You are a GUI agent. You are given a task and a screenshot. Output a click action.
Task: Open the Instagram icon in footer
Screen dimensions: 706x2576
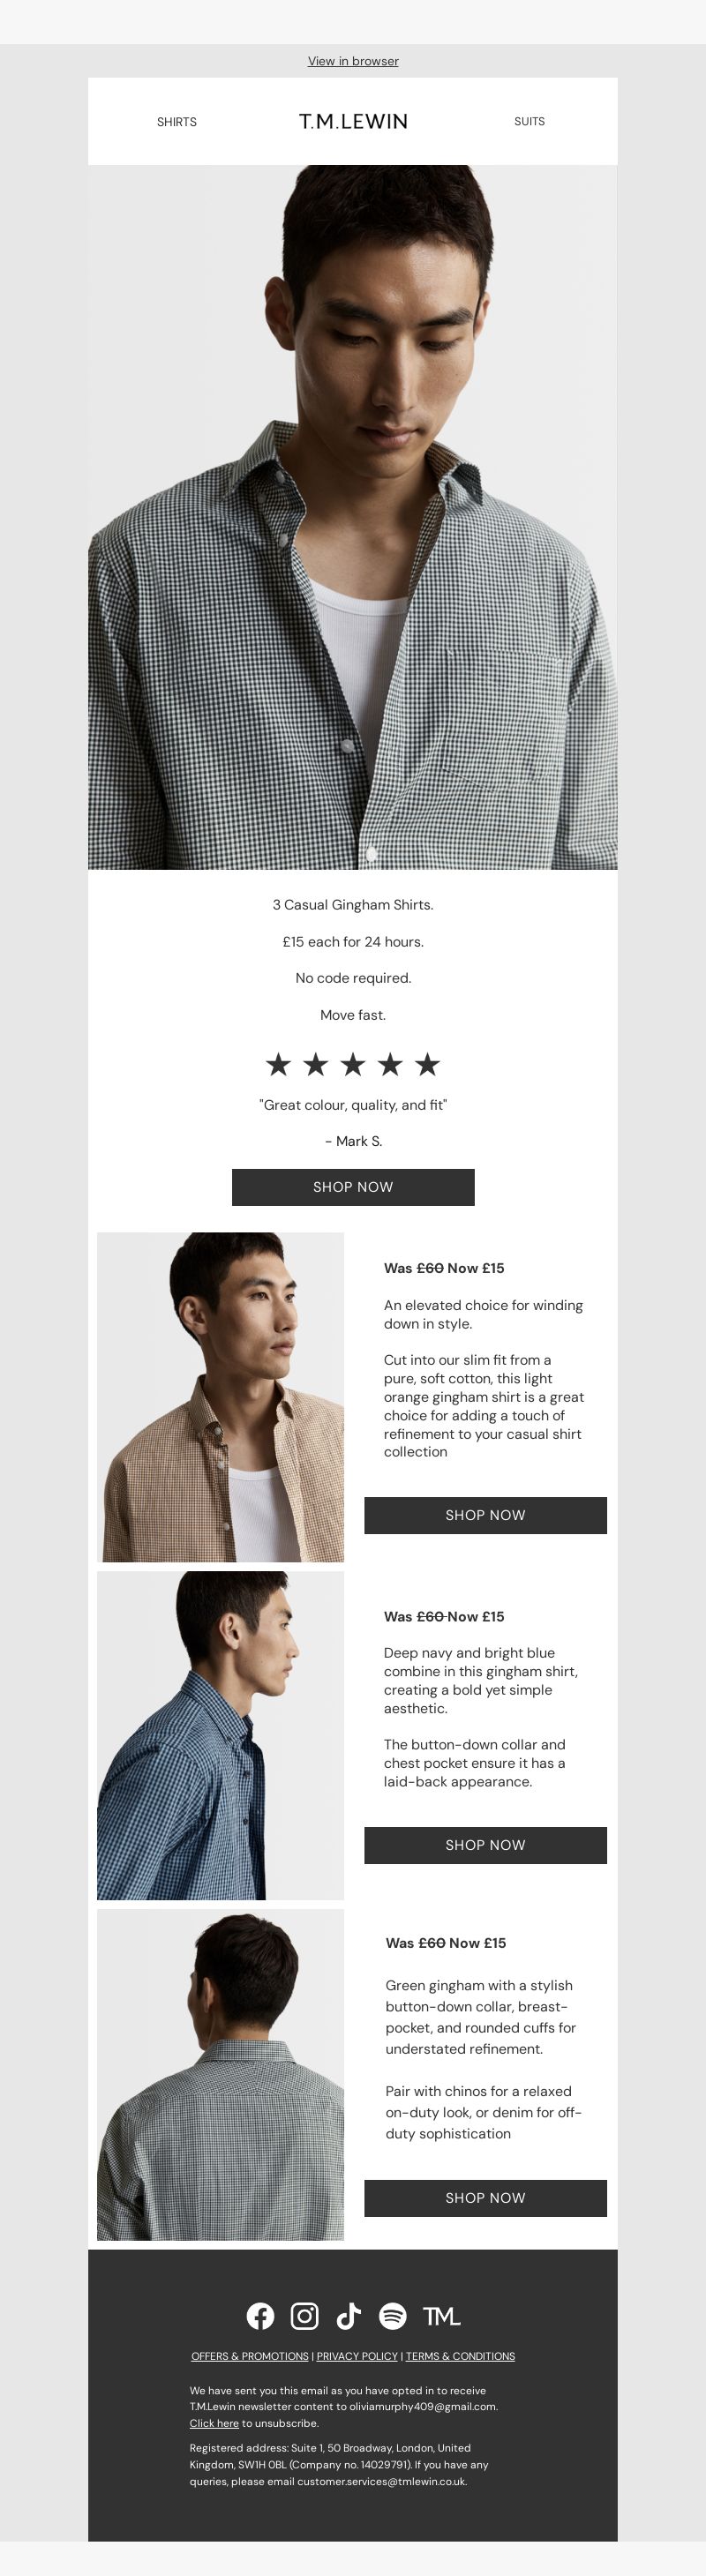coord(304,2315)
